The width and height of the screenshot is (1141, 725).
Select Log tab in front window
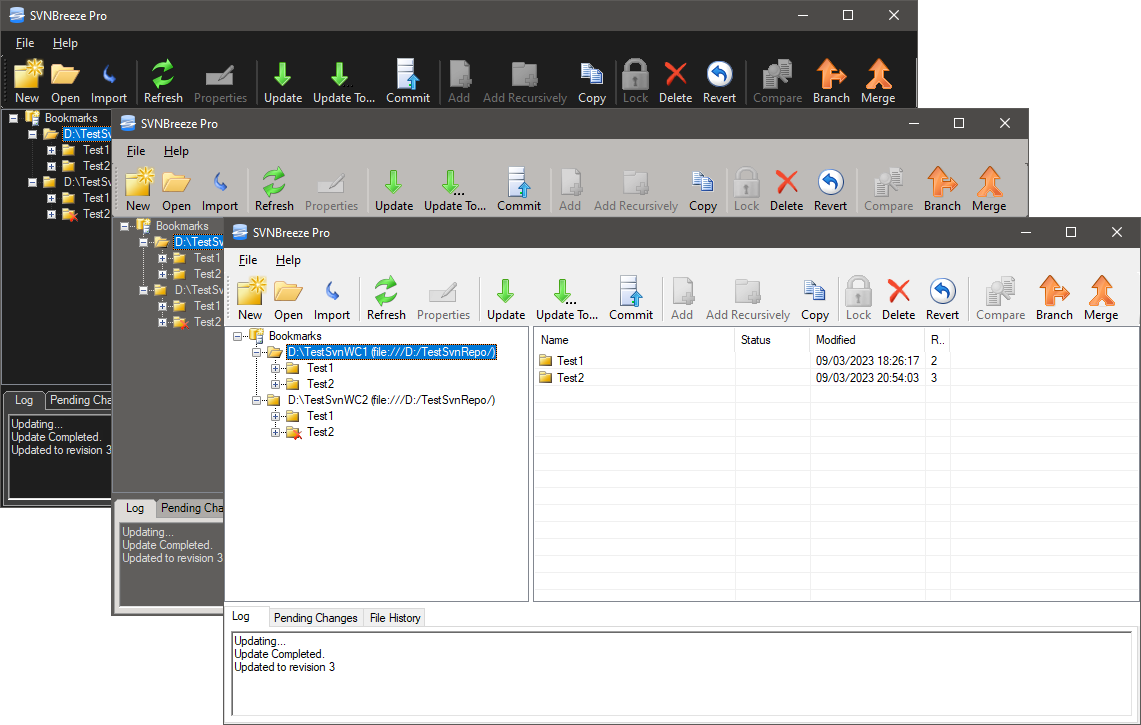[241, 617]
